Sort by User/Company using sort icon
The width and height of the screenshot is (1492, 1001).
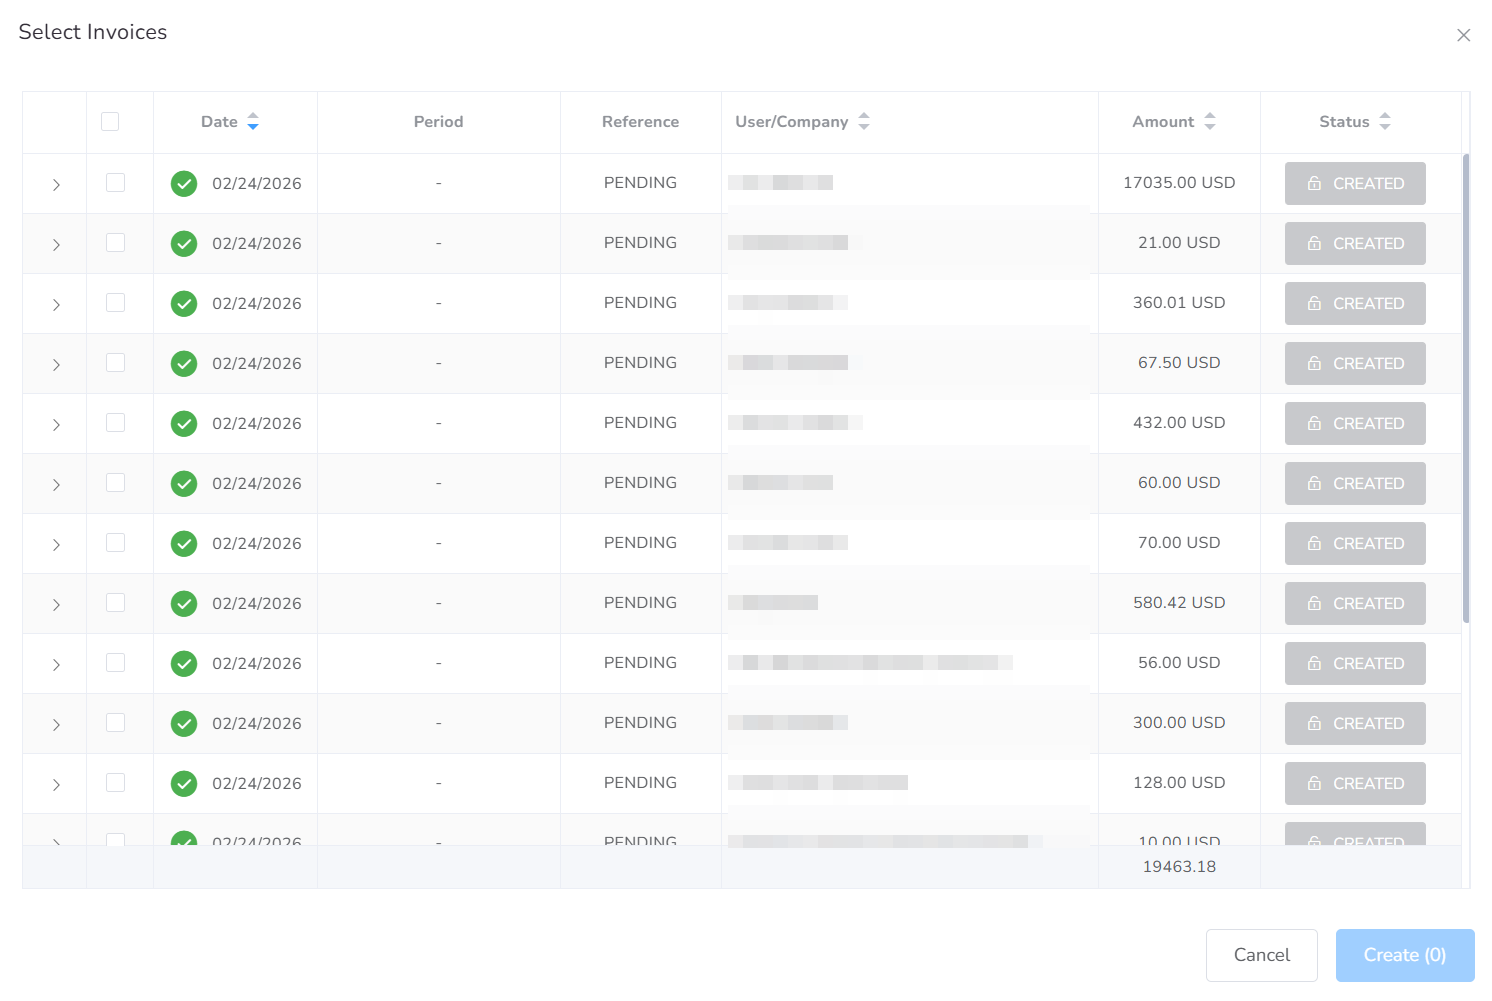click(x=864, y=122)
